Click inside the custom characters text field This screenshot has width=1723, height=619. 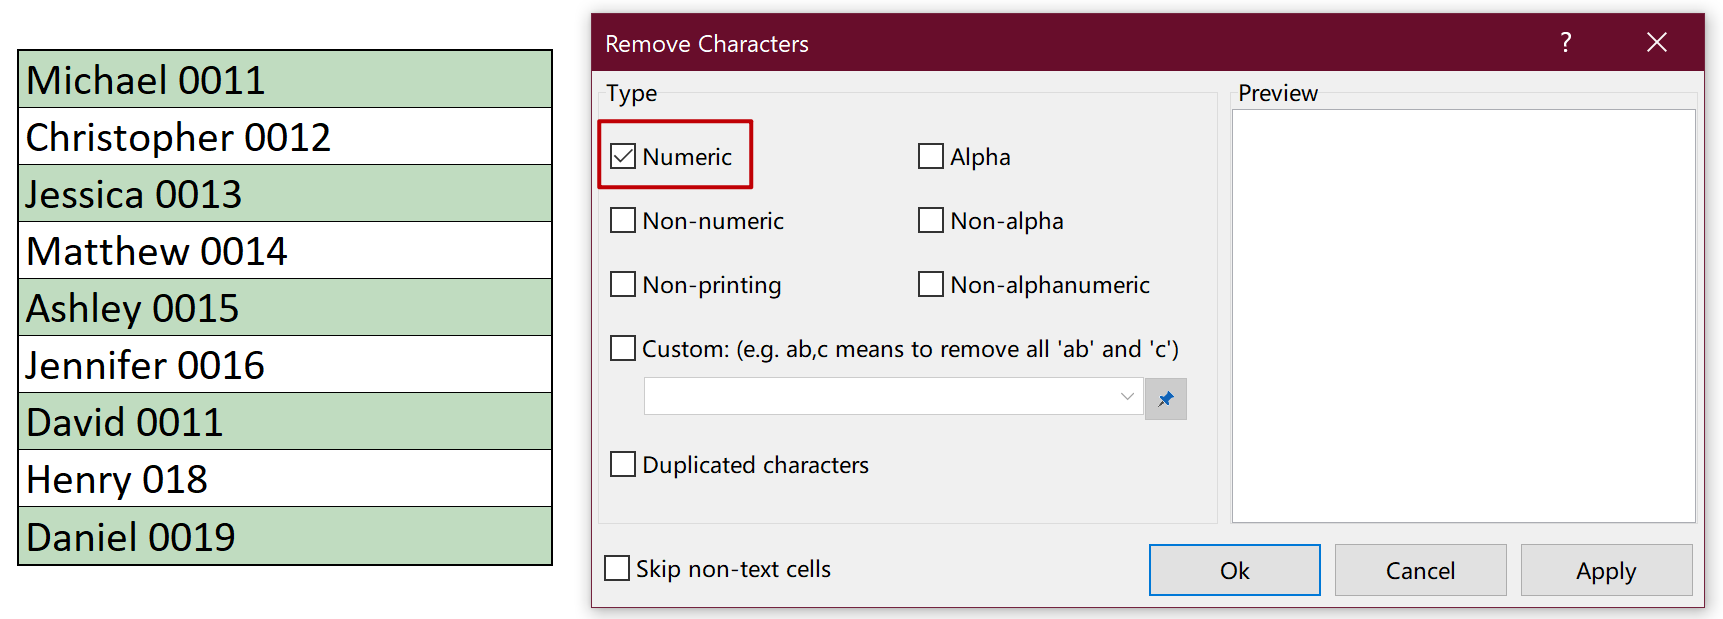tap(880, 396)
